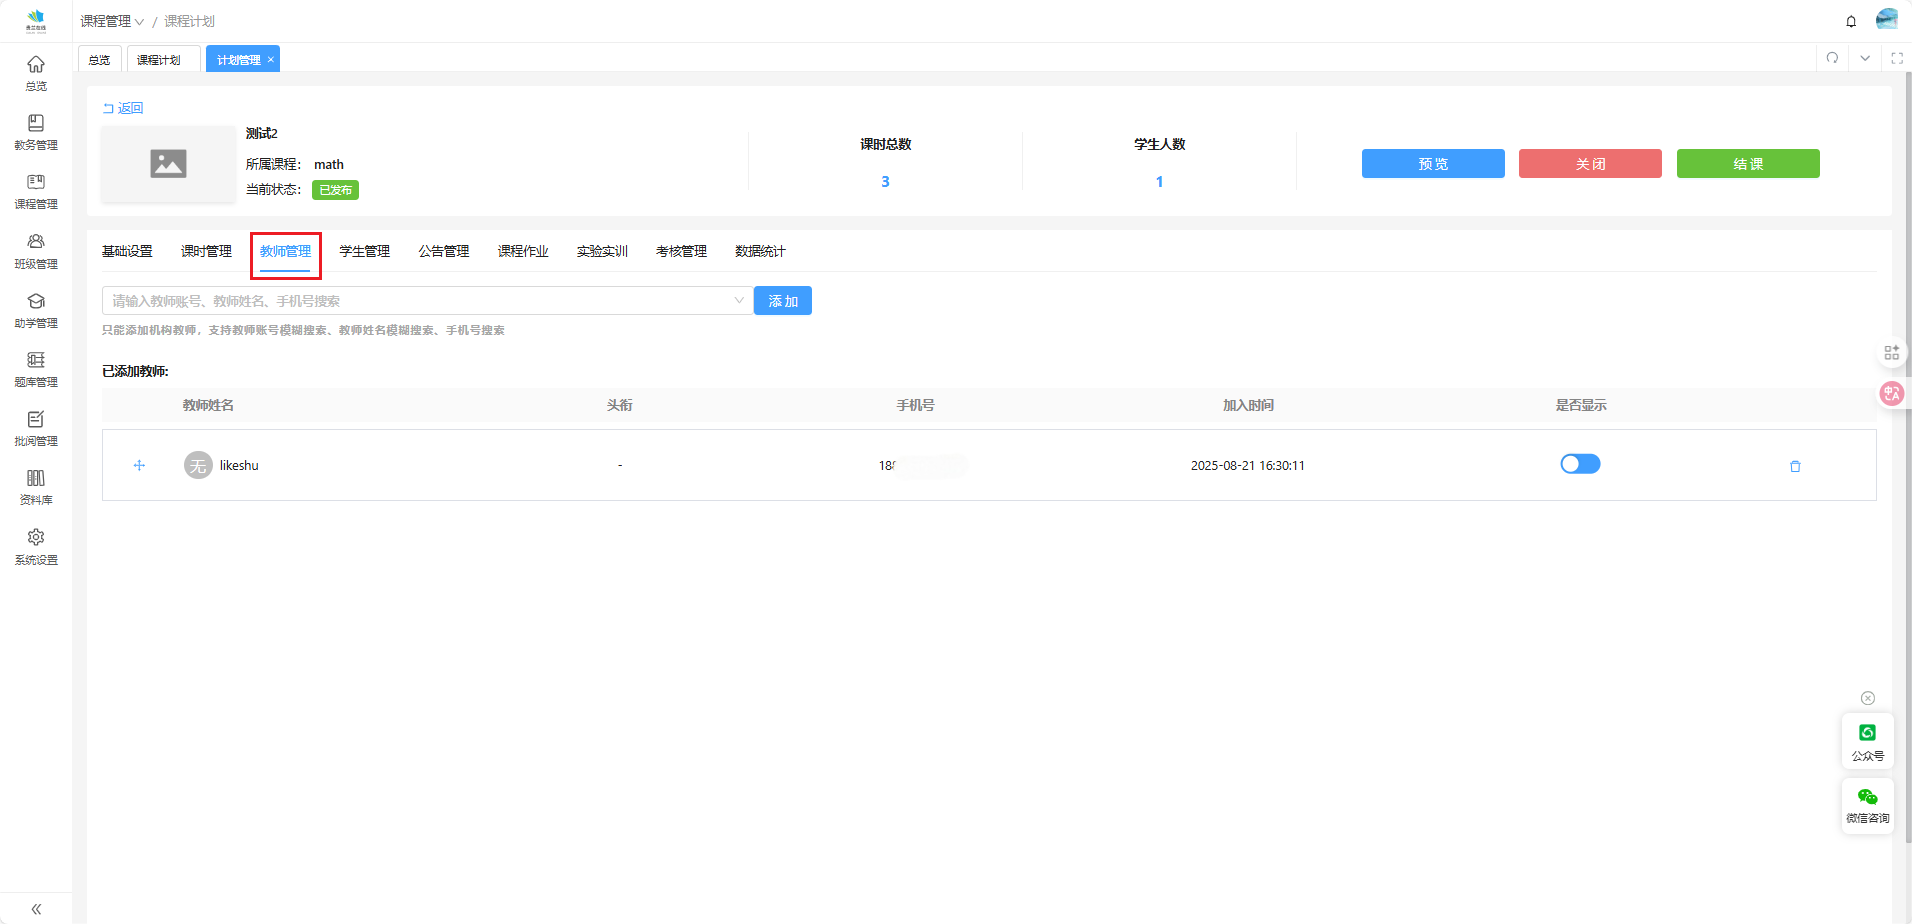Switch to the 学生管理 tab
This screenshot has width=1912, height=924.
[364, 251]
